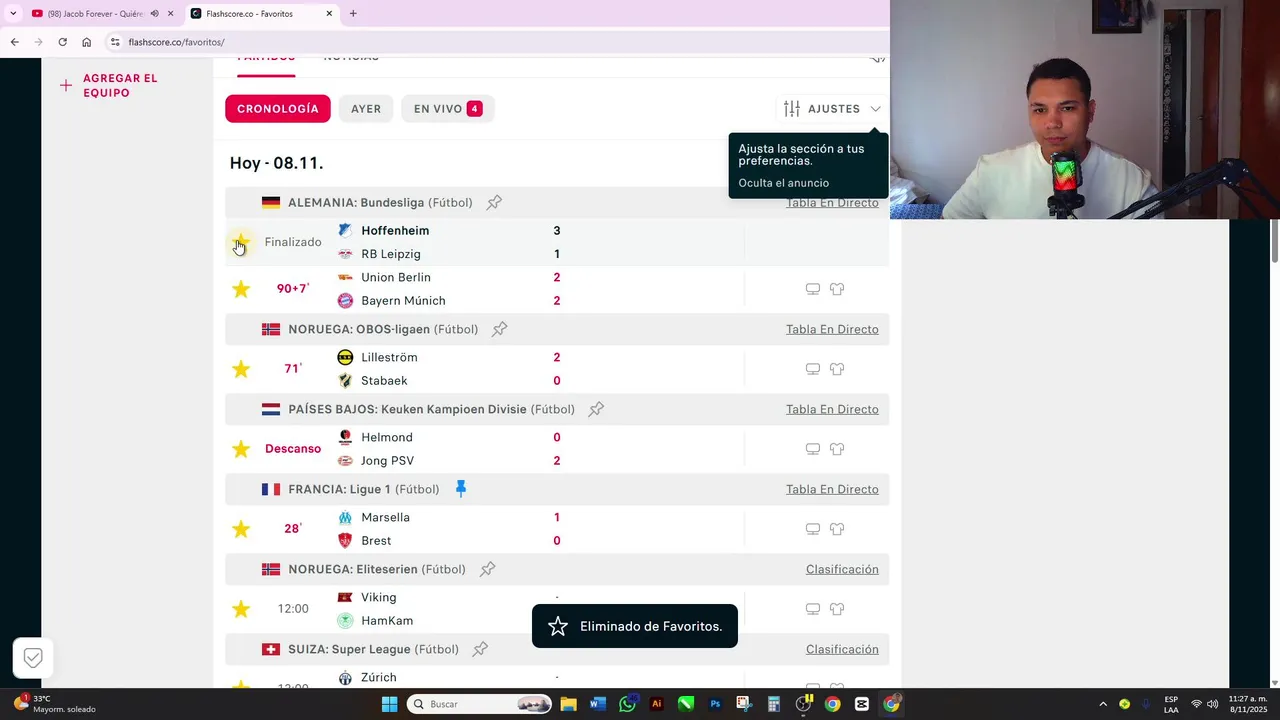This screenshot has width=1280, height=720.
Task: Open the browser home page
Action: click(86, 42)
